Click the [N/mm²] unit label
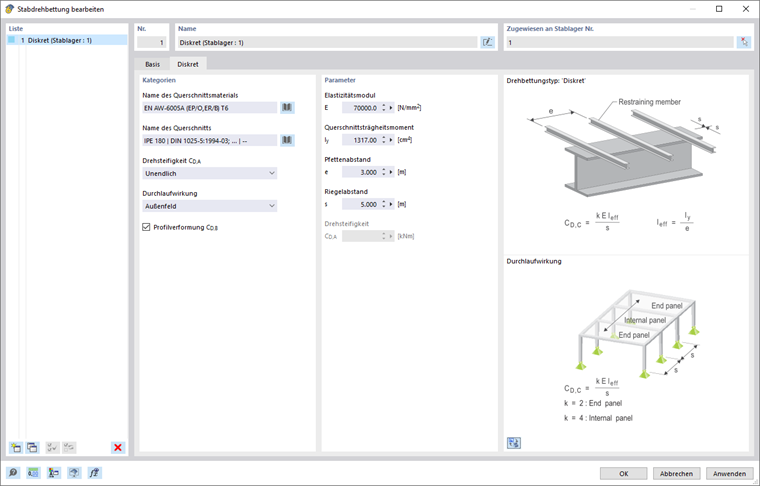Viewport: 760px width, 486px height. click(409, 108)
